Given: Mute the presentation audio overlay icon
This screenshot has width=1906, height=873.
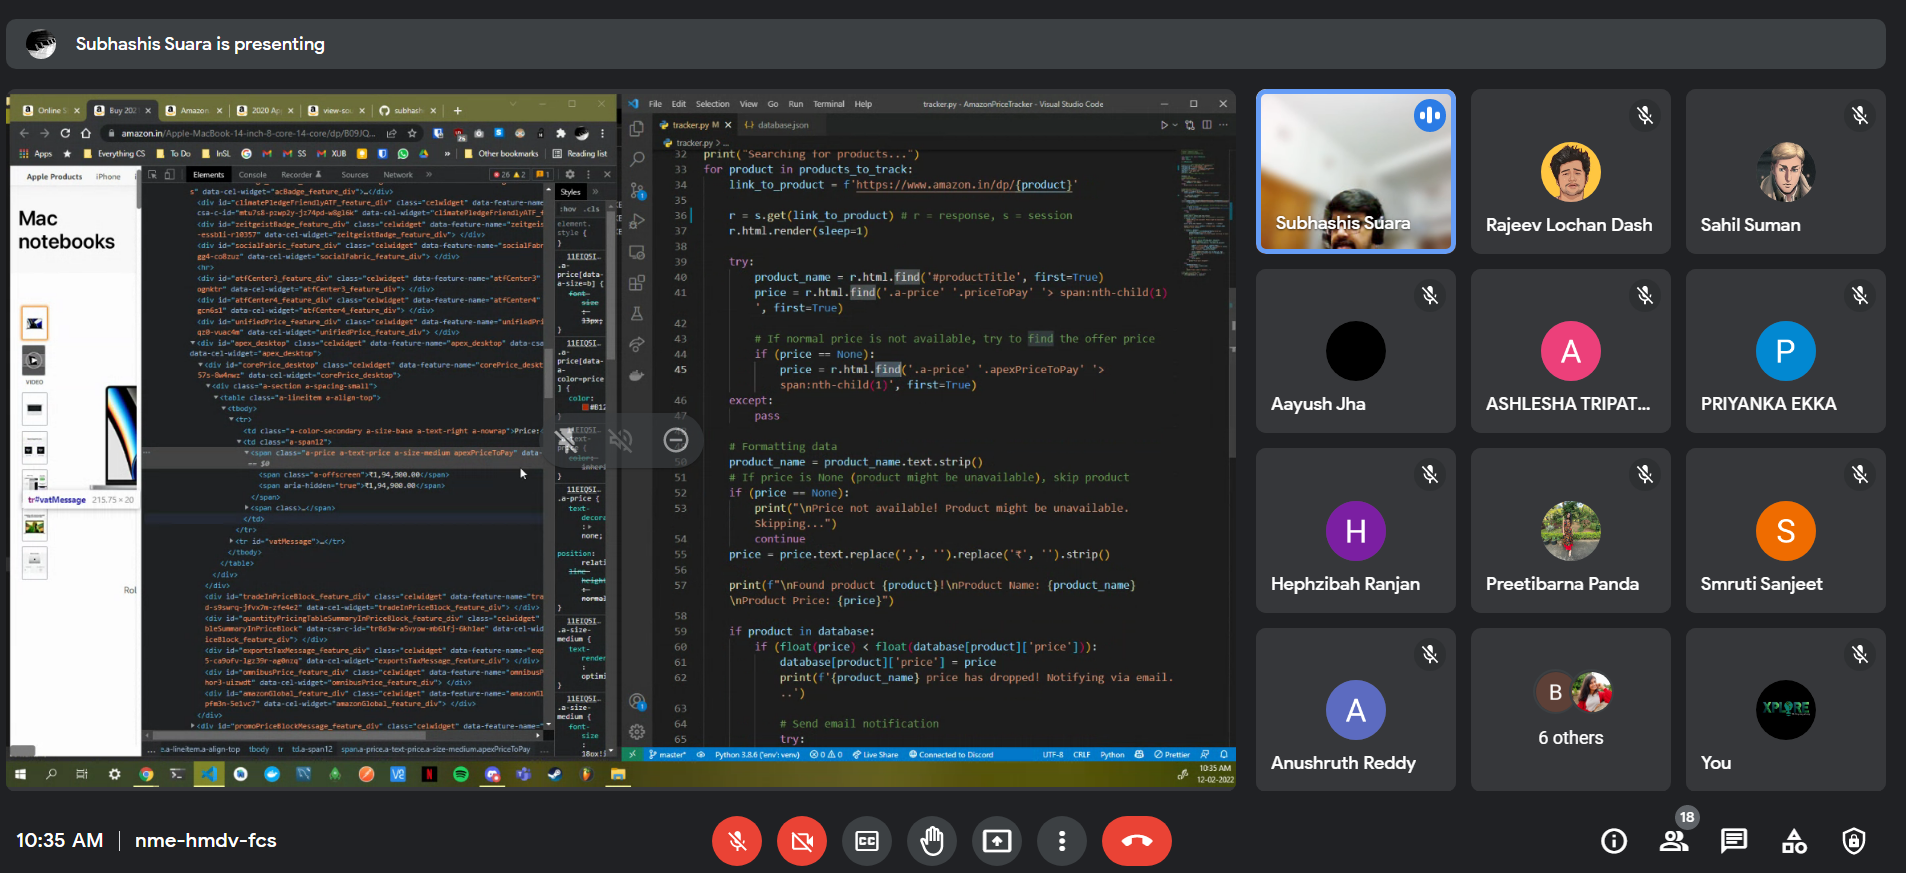Looking at the screenshot, I should click(621, 440).
